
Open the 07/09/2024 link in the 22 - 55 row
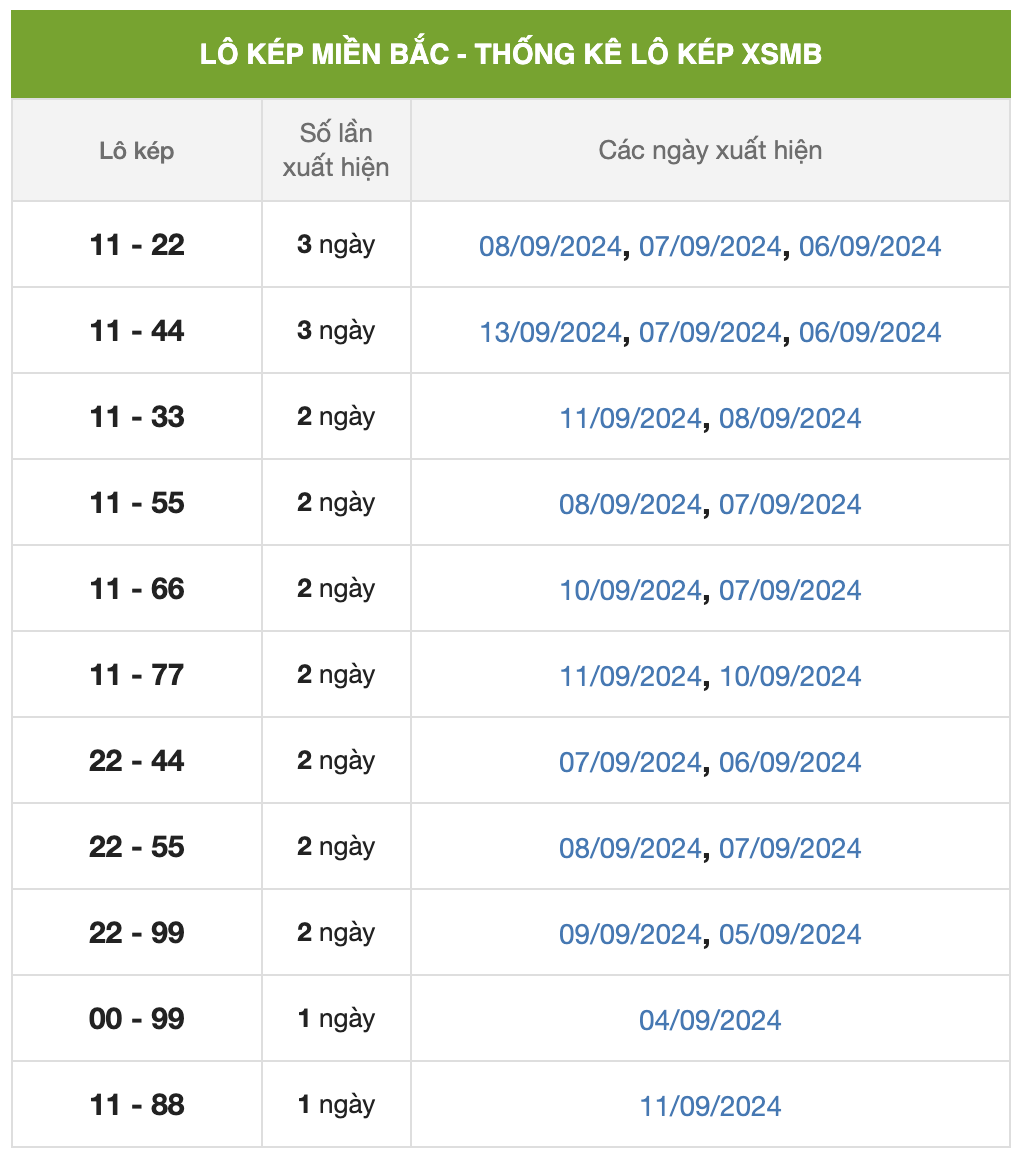pos(790,848)
